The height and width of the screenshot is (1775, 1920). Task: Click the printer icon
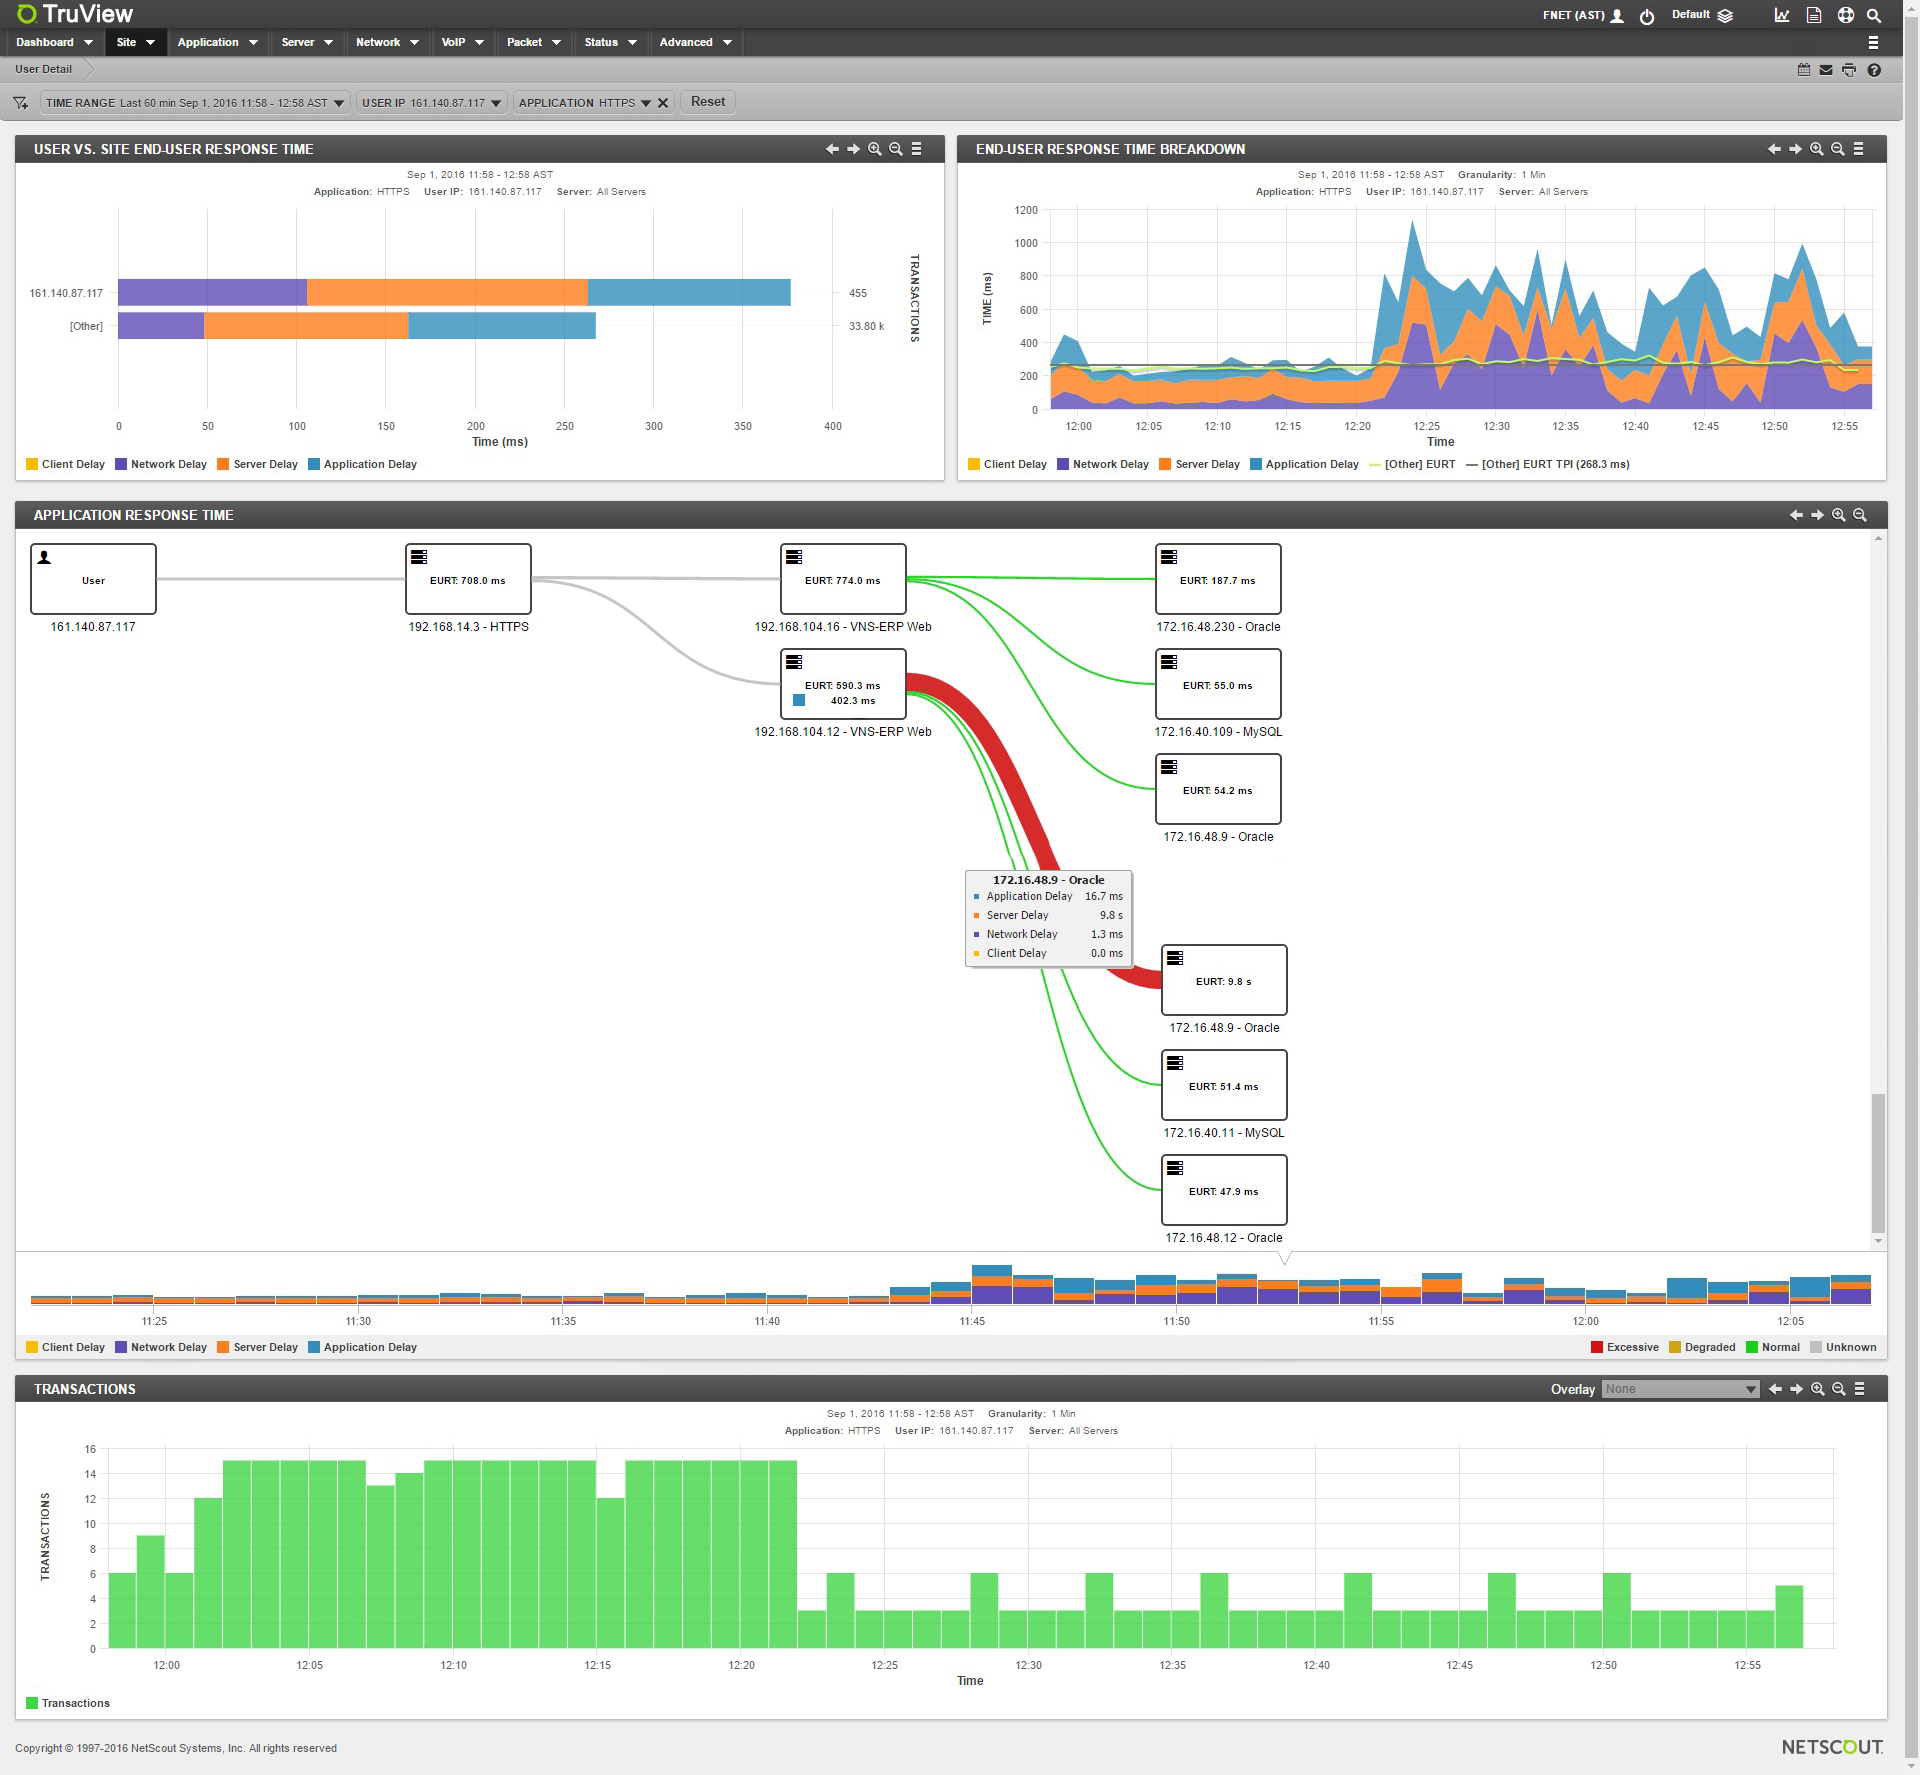[x=1848, y=70]
